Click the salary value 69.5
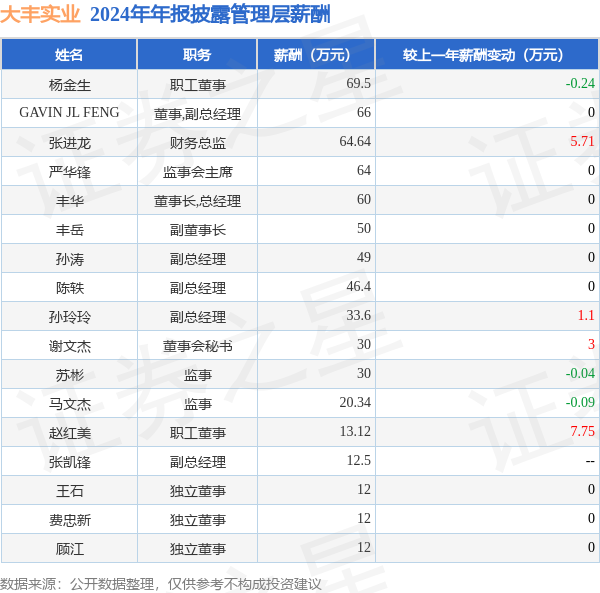Viewport: 600px width, 593px height. [359, 83]
